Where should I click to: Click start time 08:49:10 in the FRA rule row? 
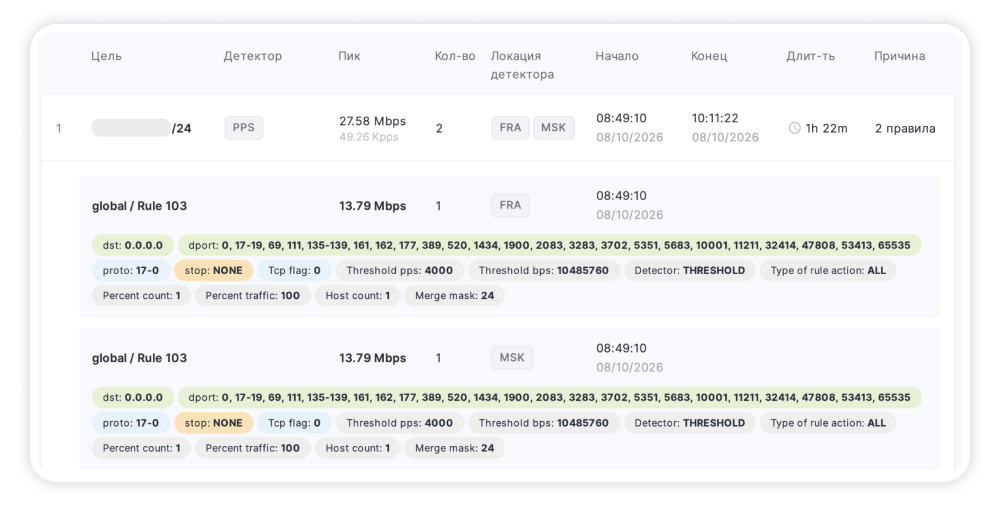point(621,196)
